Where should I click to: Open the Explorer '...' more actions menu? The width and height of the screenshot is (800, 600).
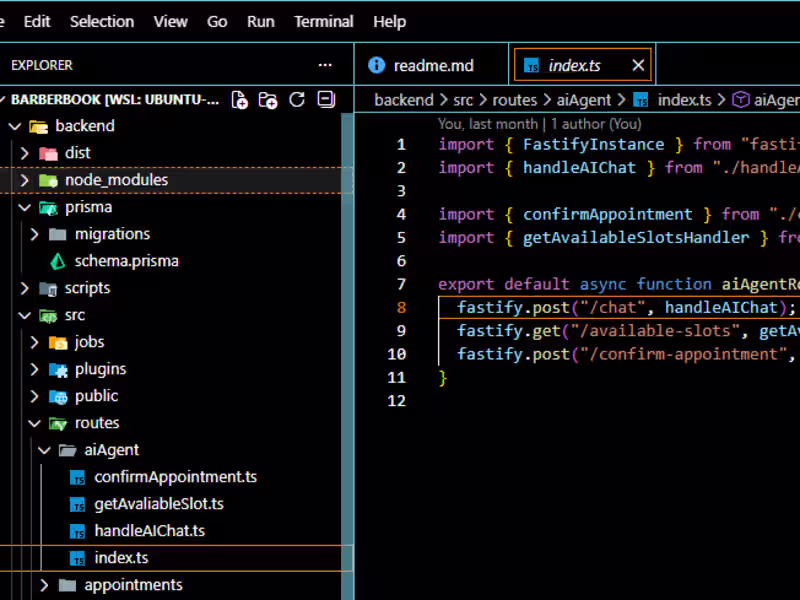325,65
